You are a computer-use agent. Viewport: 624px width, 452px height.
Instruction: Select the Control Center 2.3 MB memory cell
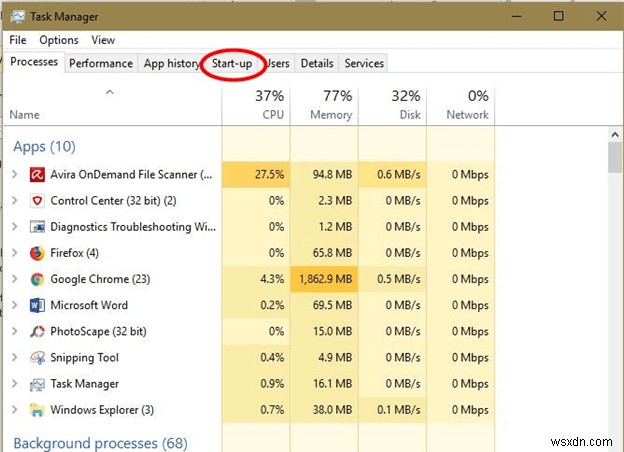tap(324, 201)
